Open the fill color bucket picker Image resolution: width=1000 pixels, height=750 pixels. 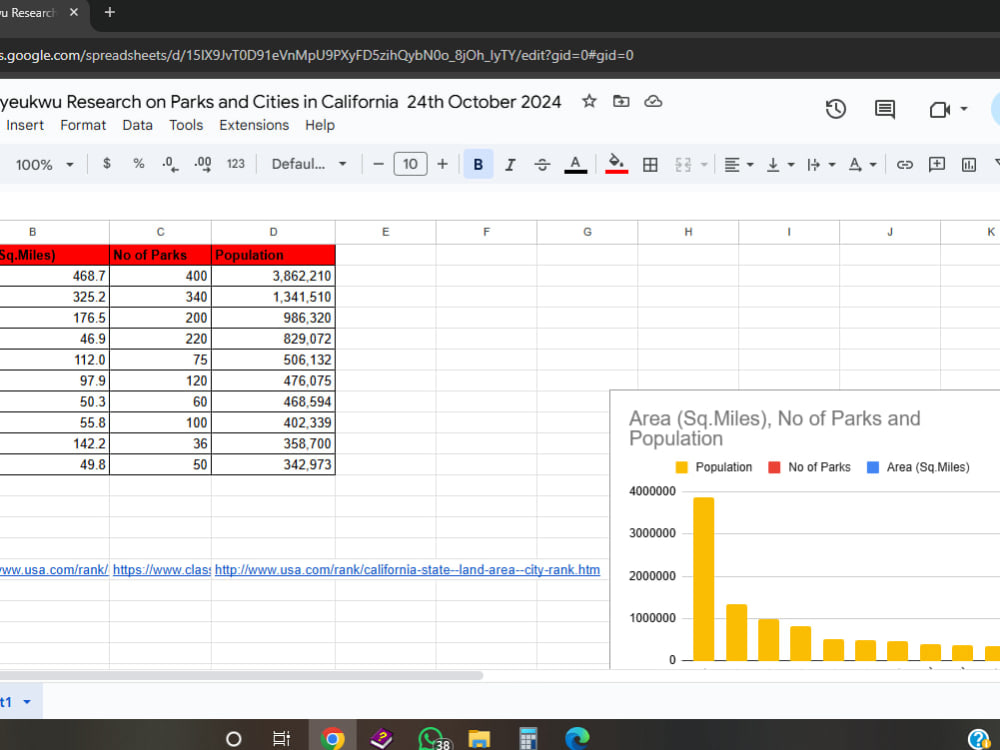pos(616,163)
